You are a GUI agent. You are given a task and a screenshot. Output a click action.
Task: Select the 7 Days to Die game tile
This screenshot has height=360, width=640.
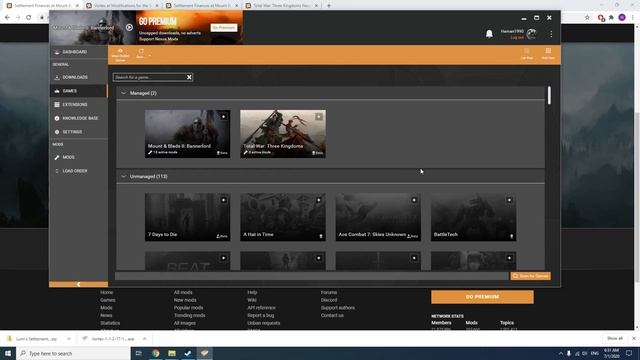187,217
